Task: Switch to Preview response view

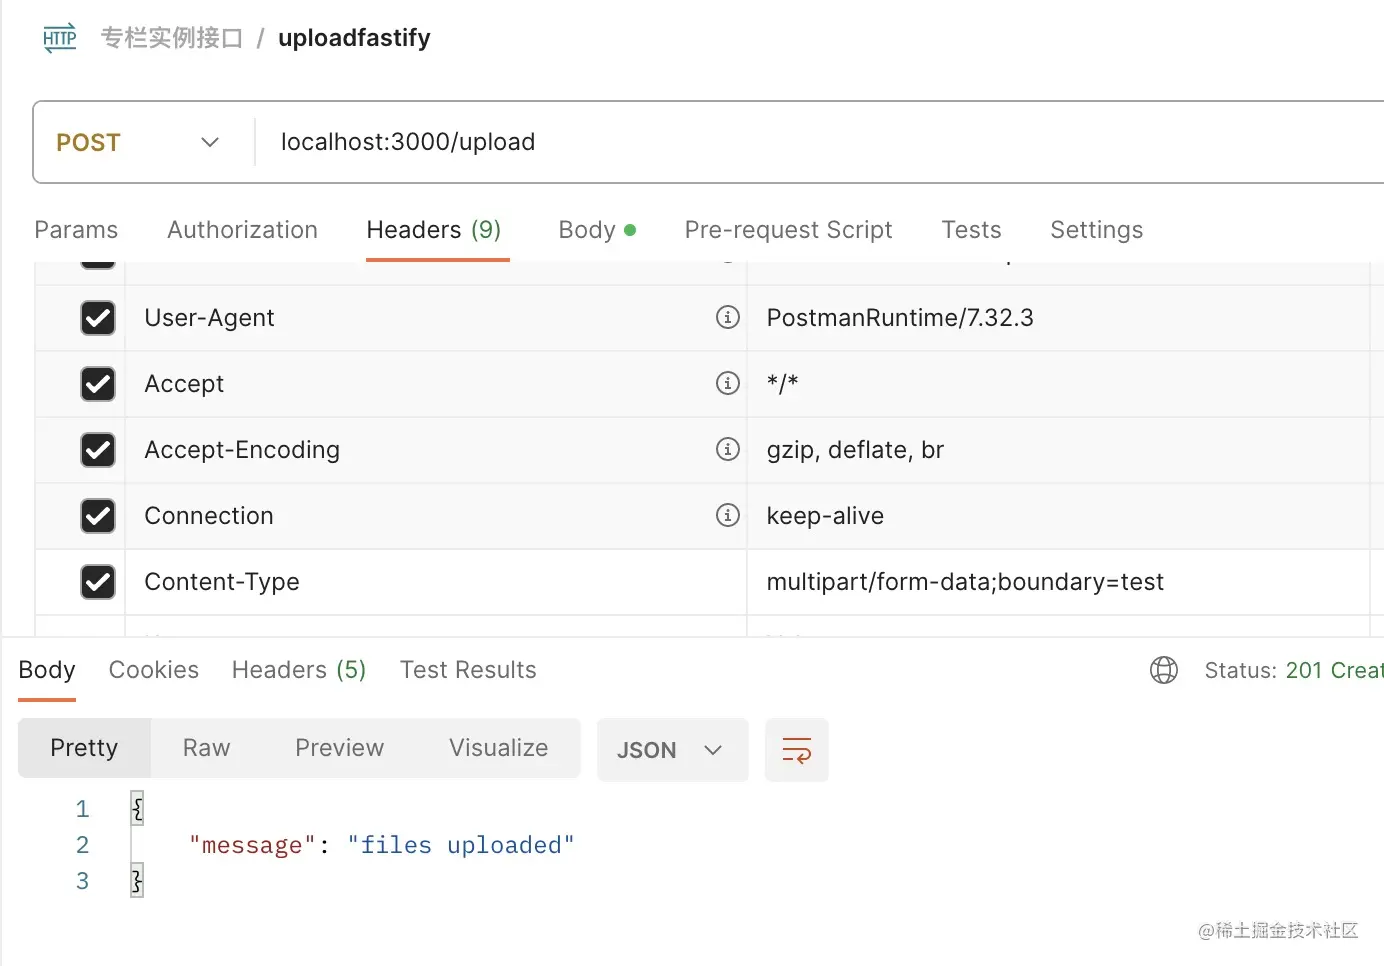Action: [339, 748]
